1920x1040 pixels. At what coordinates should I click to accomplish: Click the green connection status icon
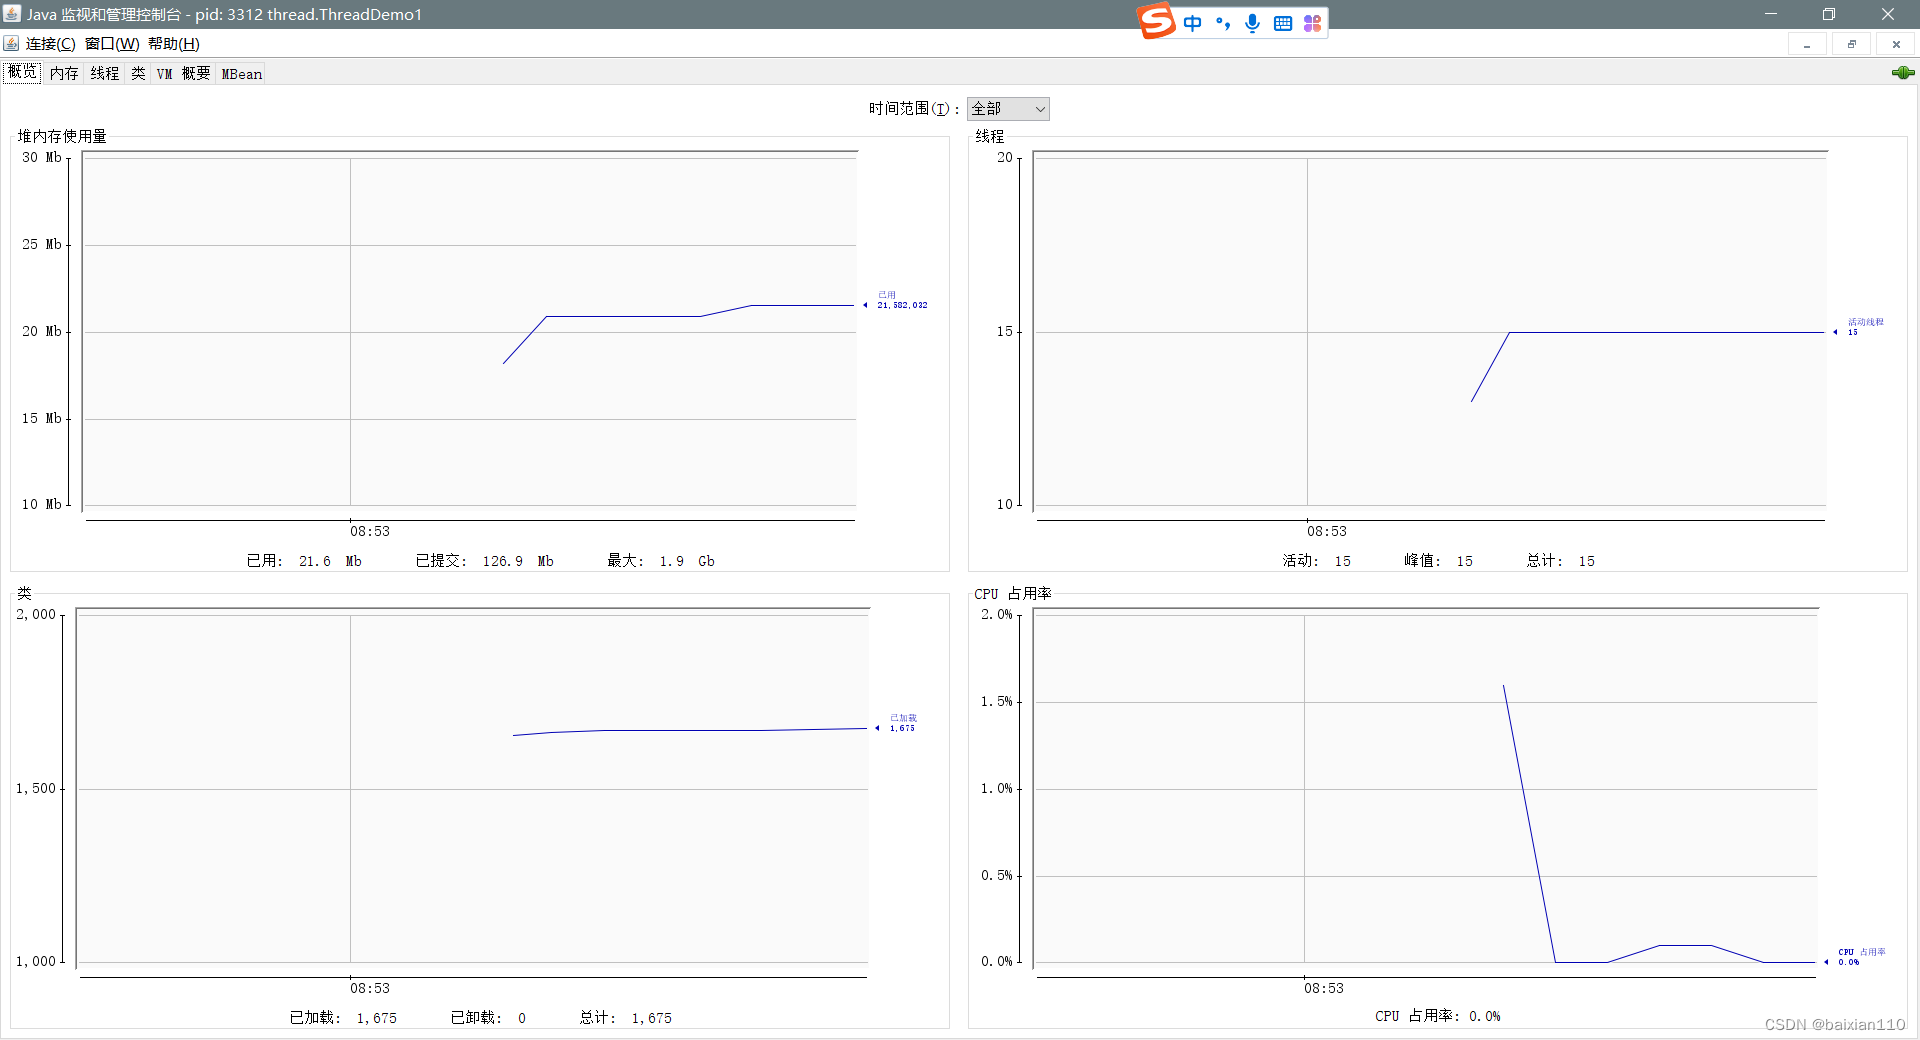[1903, 73]
